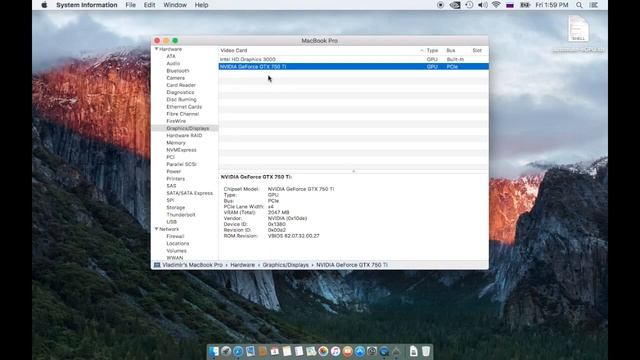
Task: Open the NVIDIA menu bar icon
Action: (x=455, y=5)
